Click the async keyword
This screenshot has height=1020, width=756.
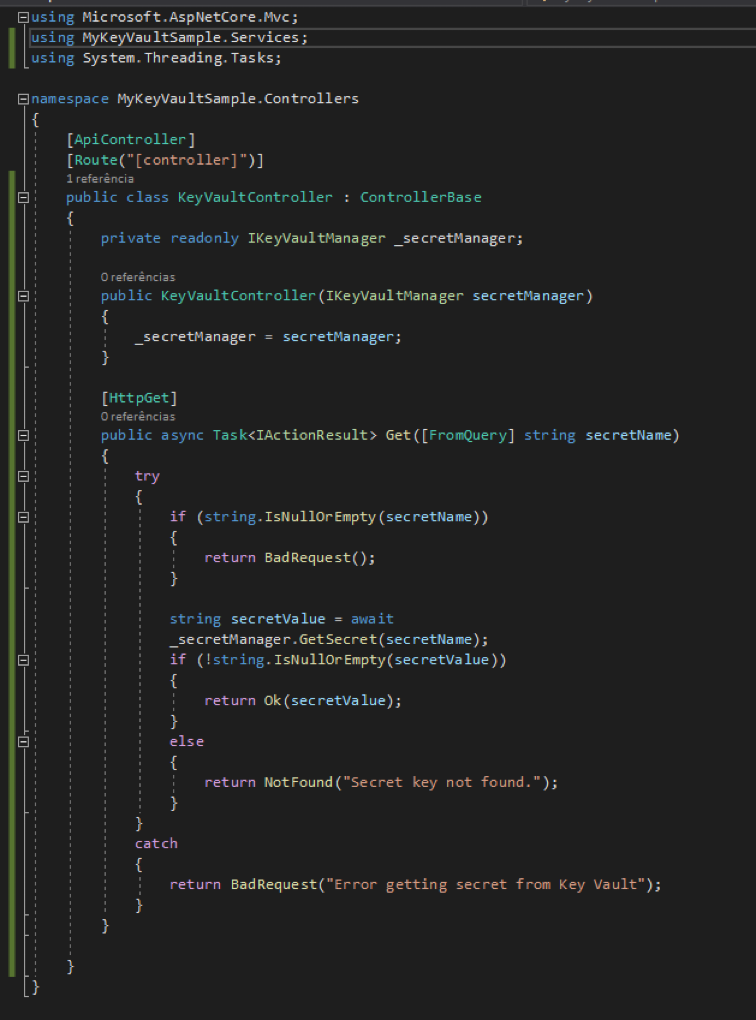(x=182, y=435)
